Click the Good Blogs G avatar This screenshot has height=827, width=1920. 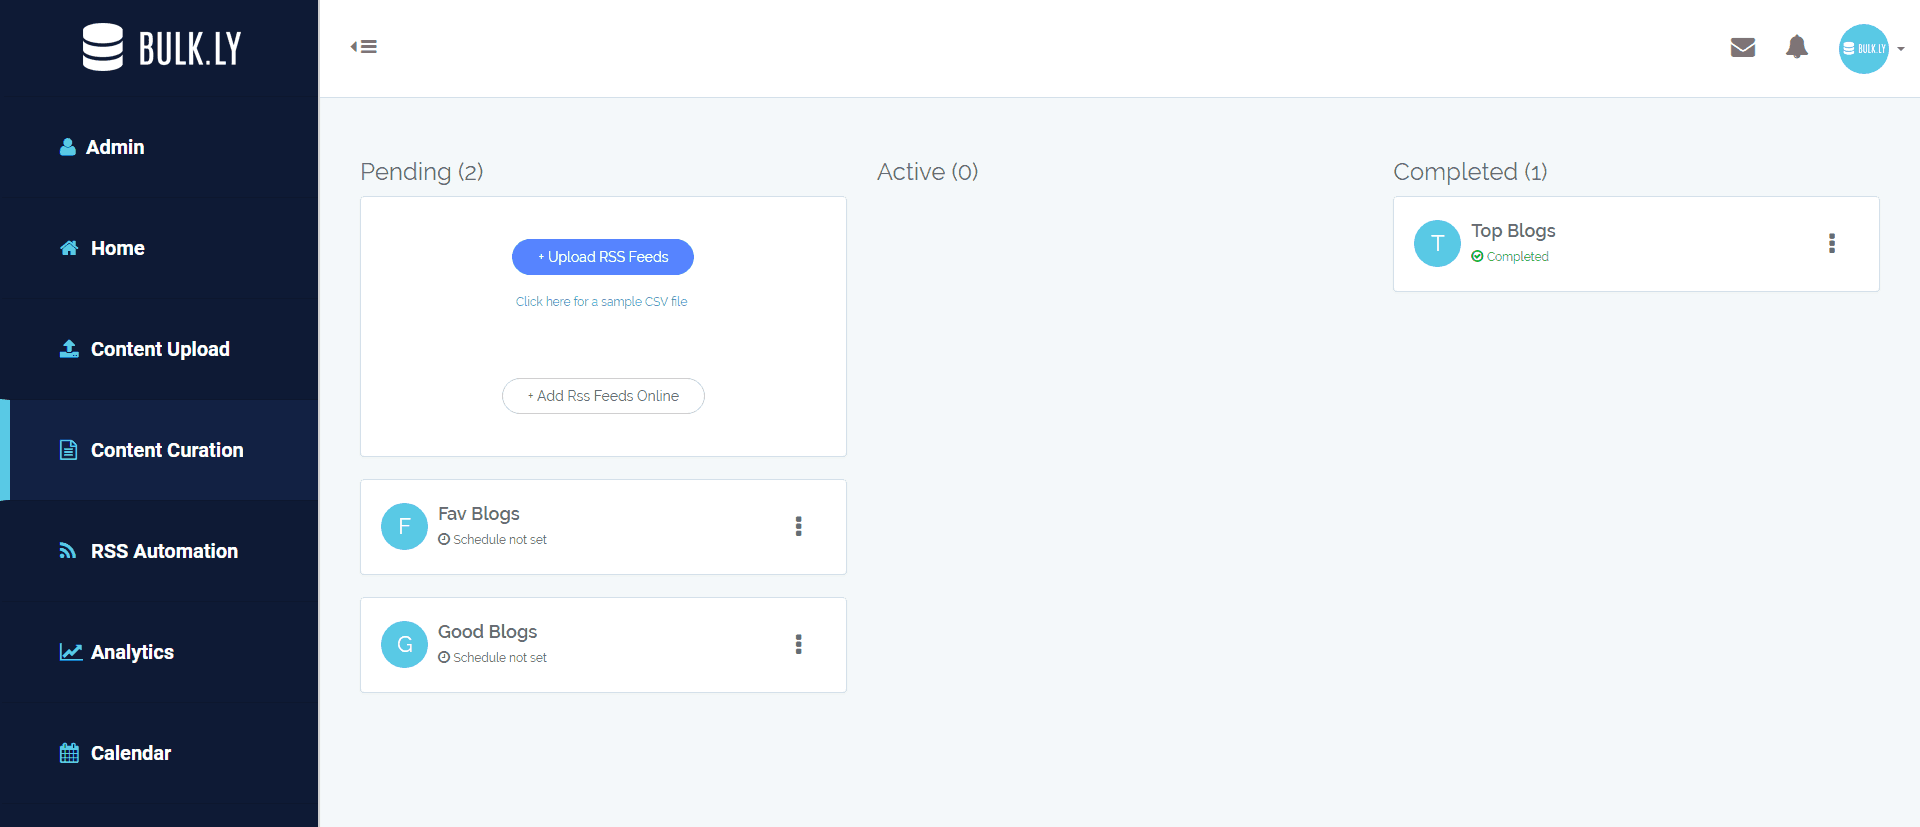click(x=405, y=644)
